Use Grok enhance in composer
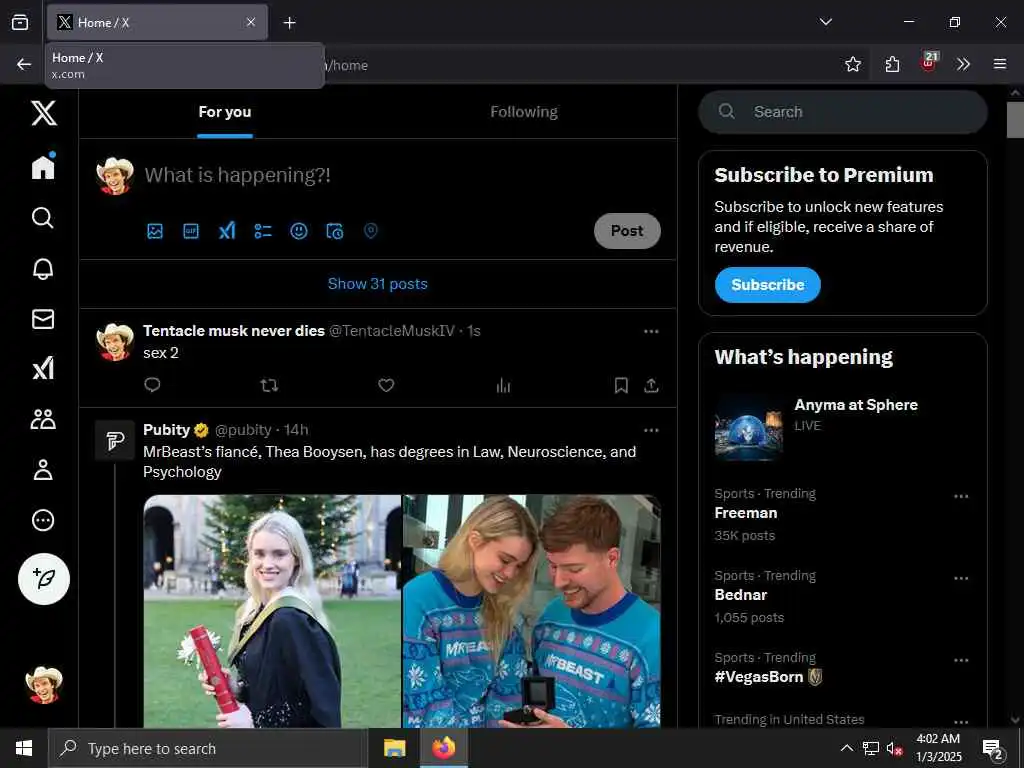This screenshot has width=1024, height=768. [227, 231]
